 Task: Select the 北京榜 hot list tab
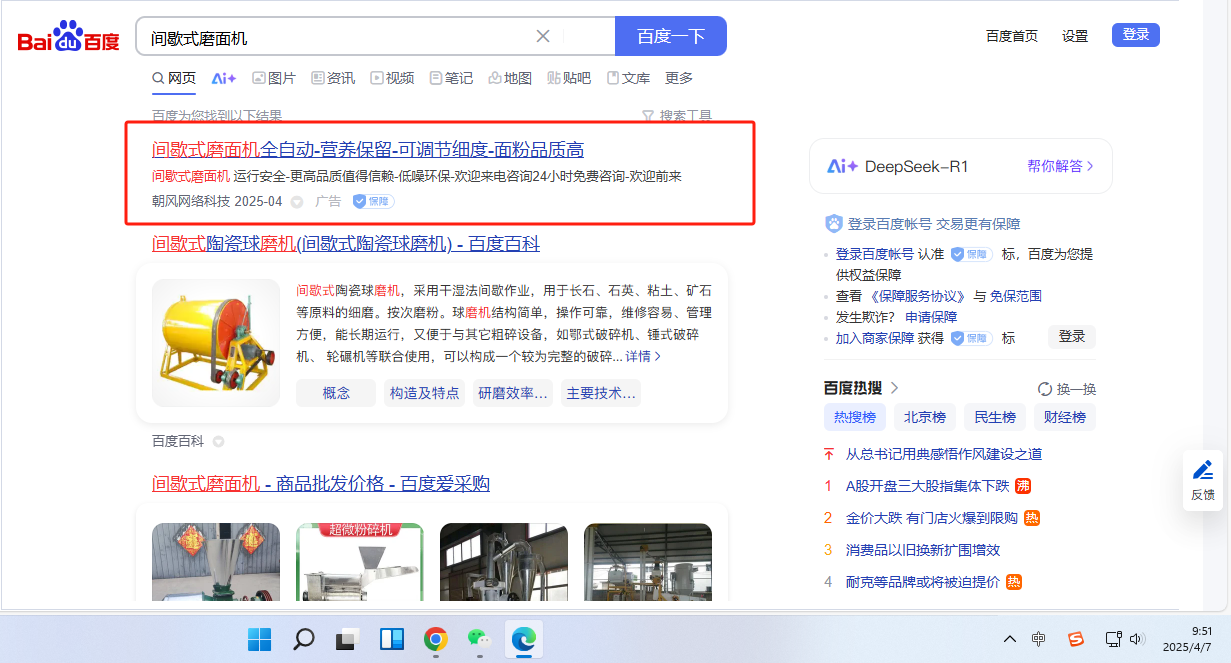pyautogui.click(x=925, y=417)
